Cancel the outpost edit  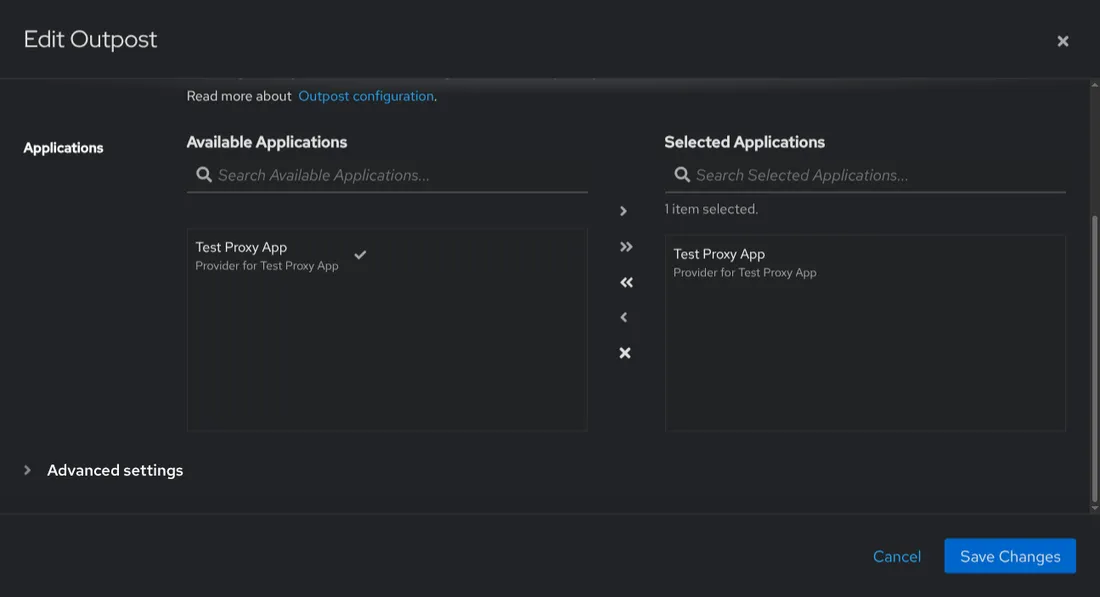click(897, 556)
